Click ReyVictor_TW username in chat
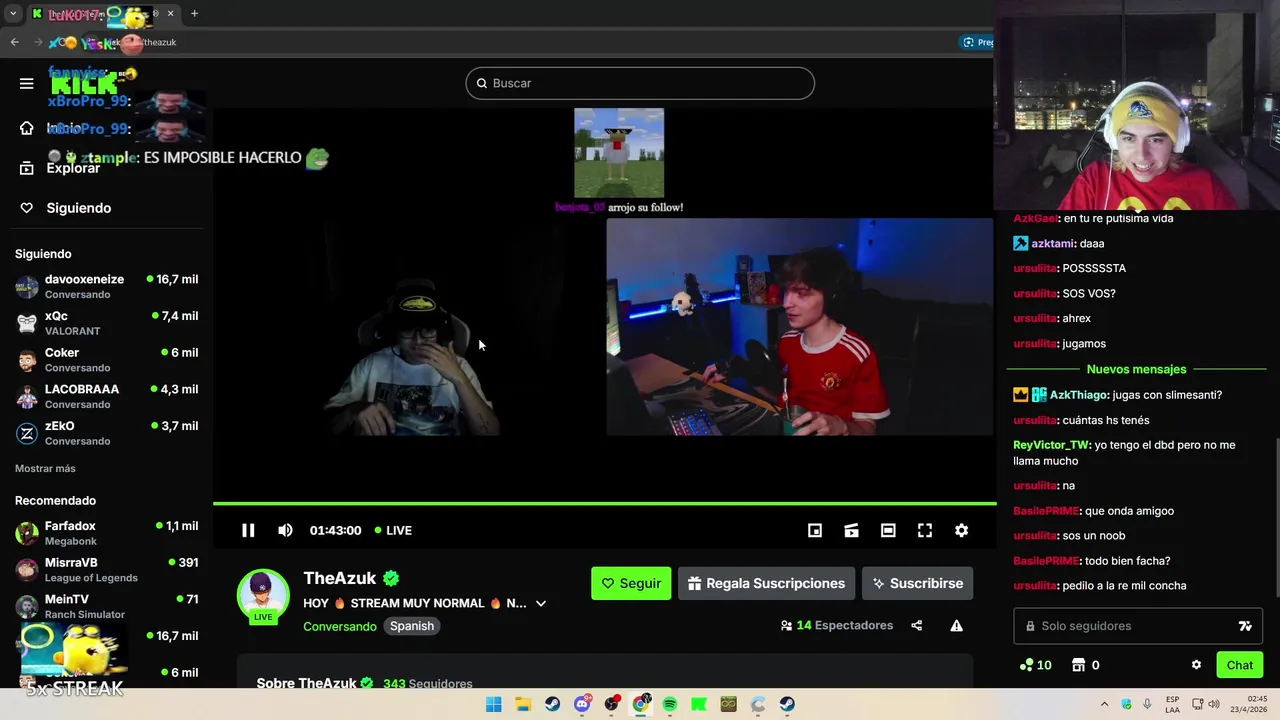Screen dimensions: 1280x720 1051,445
